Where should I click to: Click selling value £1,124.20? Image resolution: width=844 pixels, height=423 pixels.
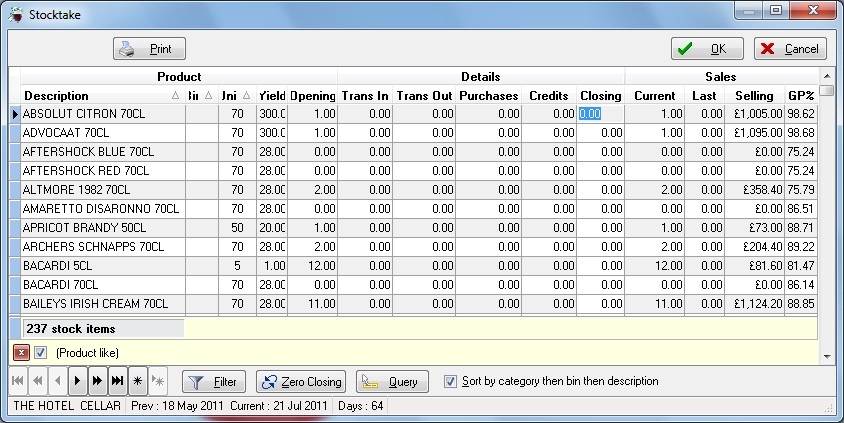pos(754,304)
